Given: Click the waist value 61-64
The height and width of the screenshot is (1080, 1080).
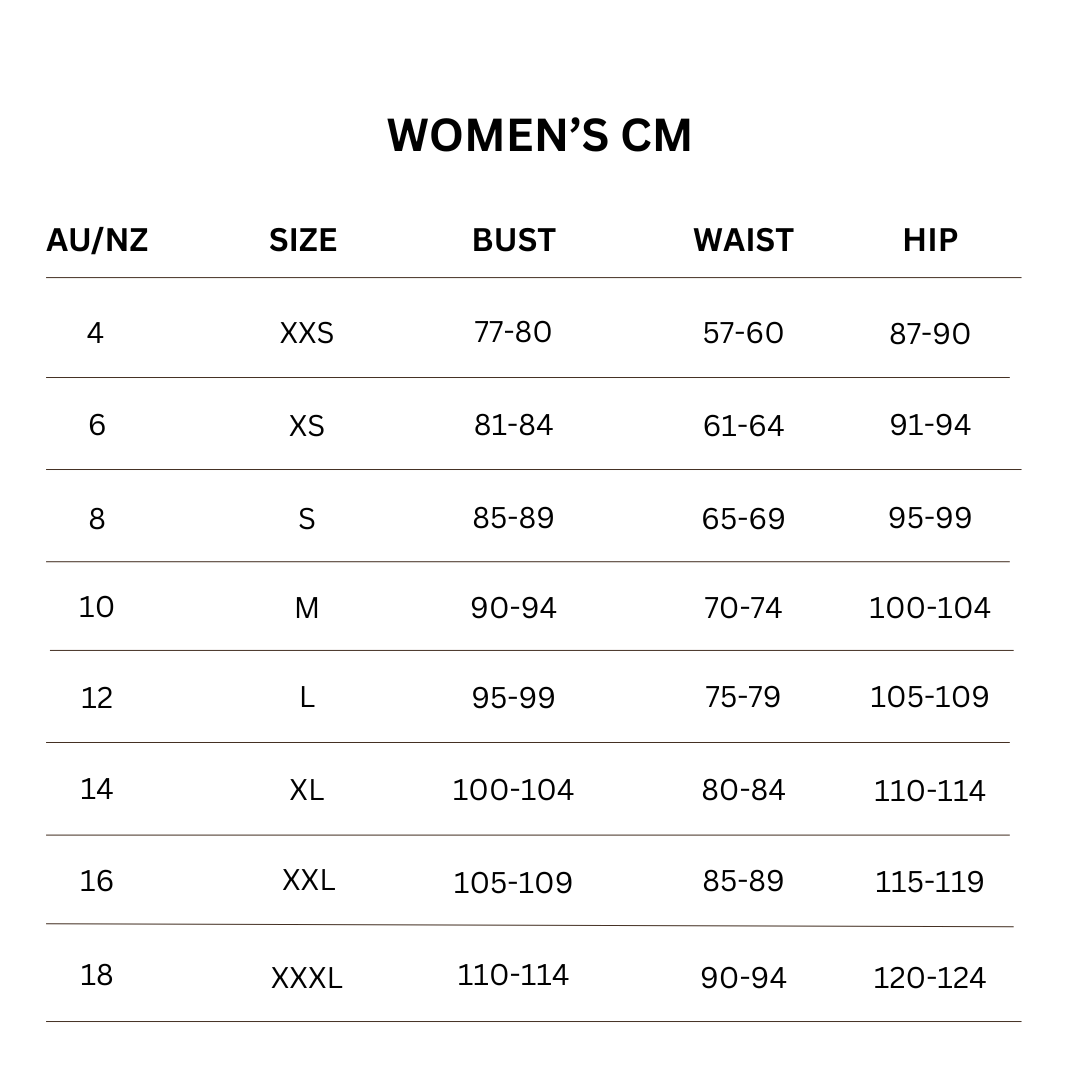Looking at the screenshot, I should pyautogui.click(x=743, y=426).
